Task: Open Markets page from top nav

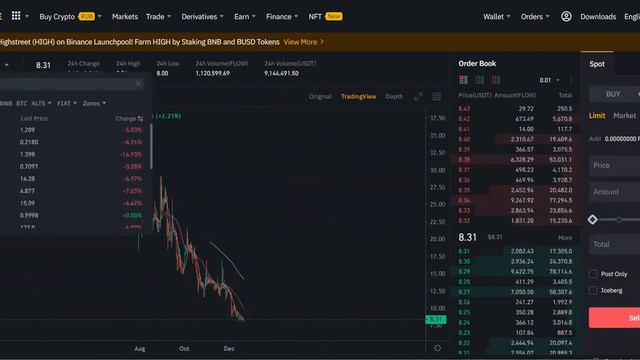Action: tap(124, 17)
